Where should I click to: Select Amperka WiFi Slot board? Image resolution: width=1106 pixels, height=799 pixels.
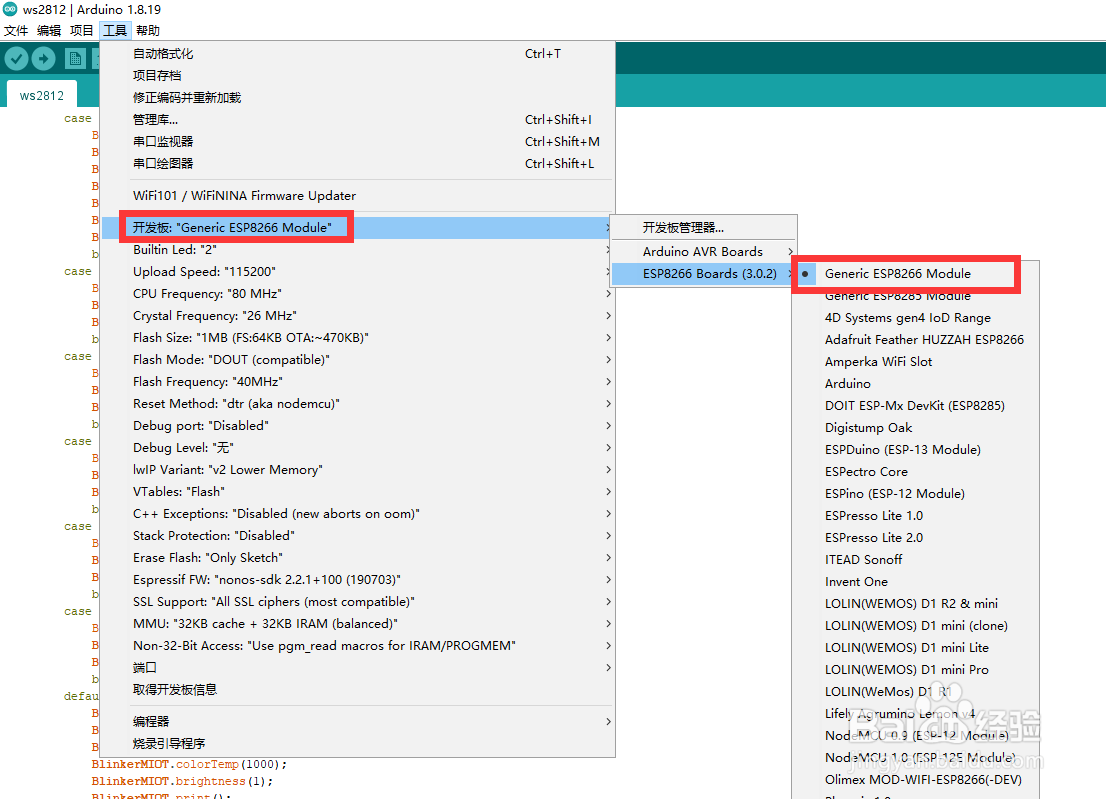[916, 361]
